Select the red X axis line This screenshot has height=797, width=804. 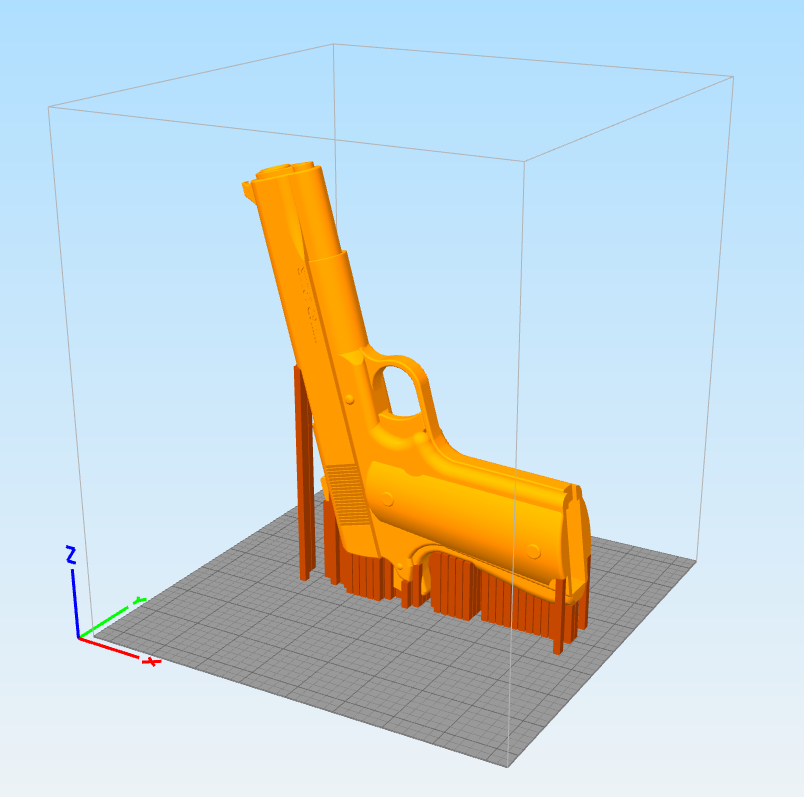[x=109, y=648]
